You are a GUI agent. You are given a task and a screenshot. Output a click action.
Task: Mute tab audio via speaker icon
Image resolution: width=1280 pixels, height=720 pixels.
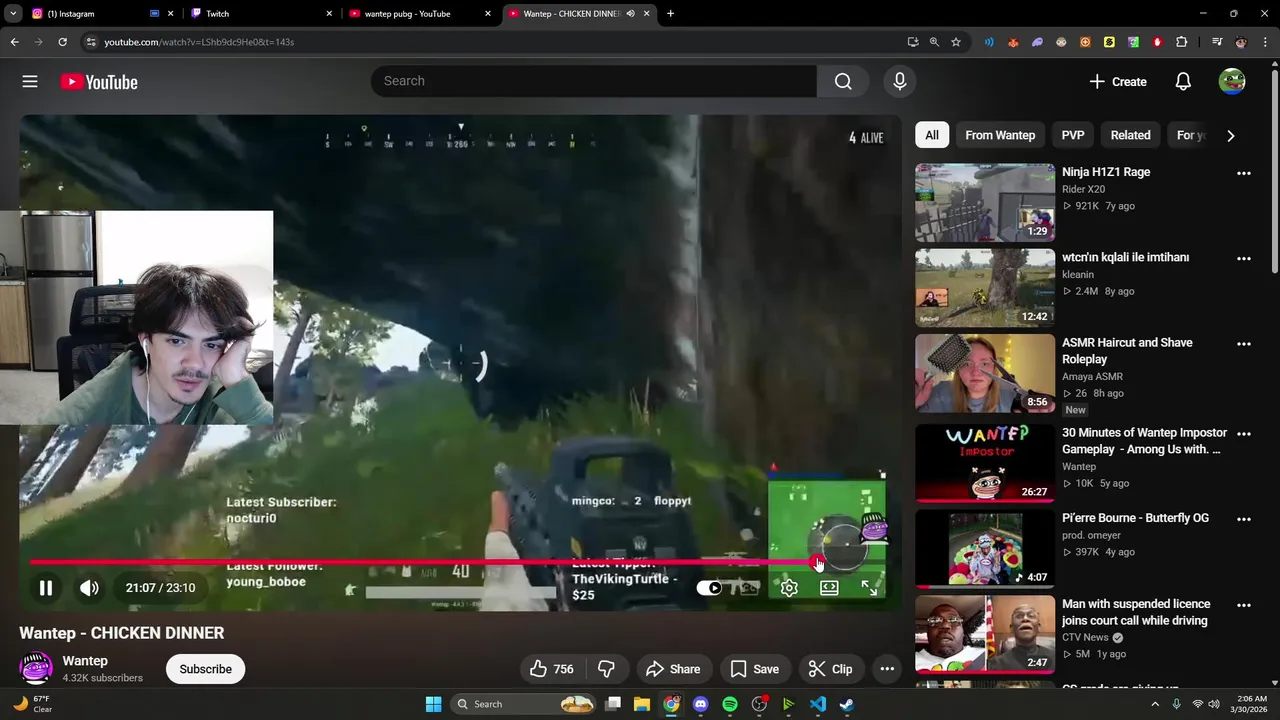click(x=631, y=14)
